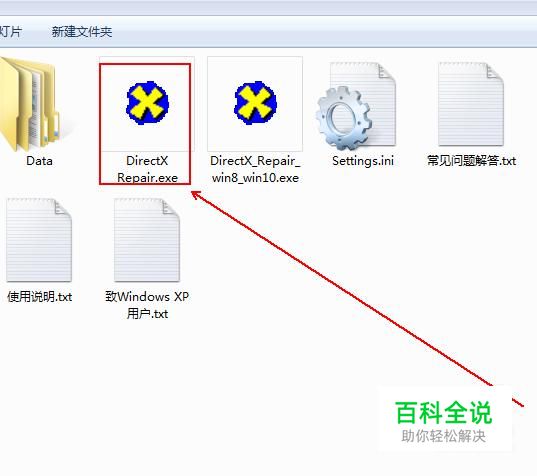
Task: Select the DirectX_Repair_win8_win10.exe application icon
Action: tap(255, 103)
